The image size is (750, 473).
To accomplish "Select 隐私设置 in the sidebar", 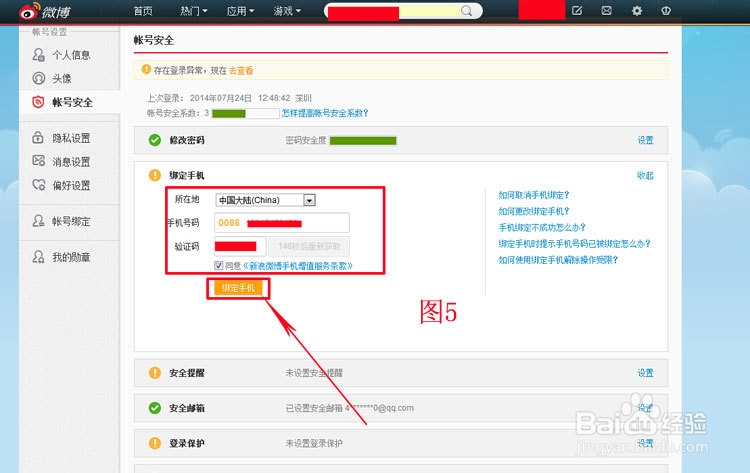I will coord(71,138).
